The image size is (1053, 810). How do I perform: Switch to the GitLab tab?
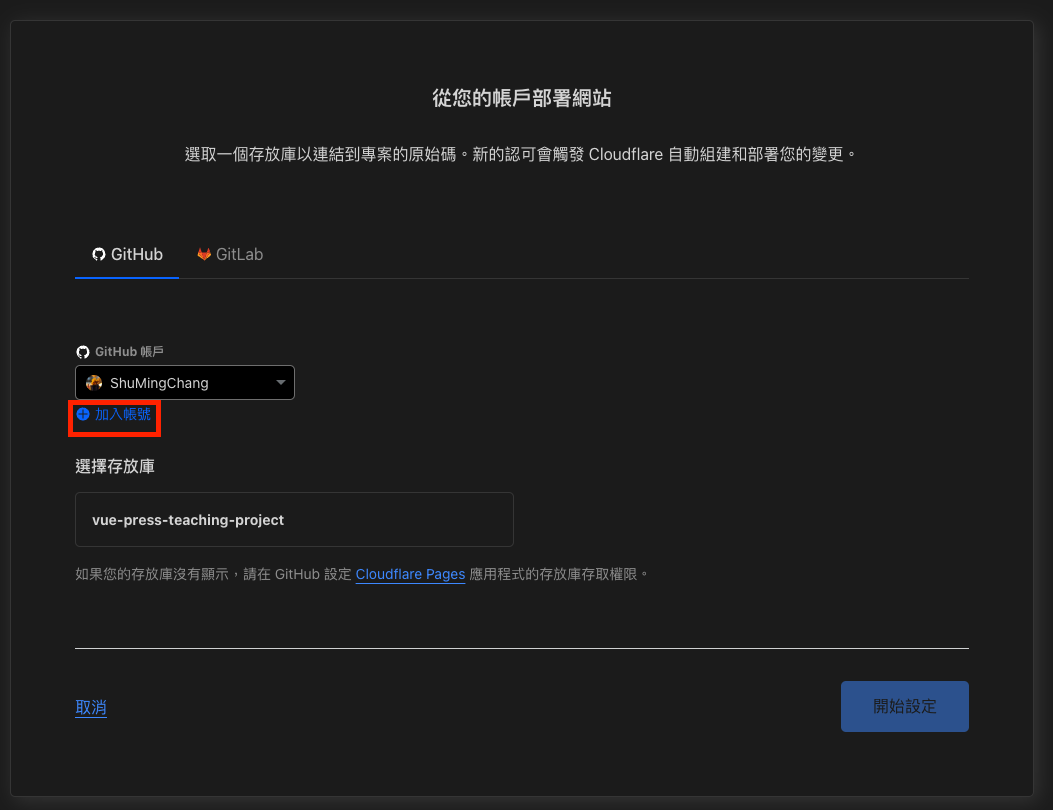point(230,255)
